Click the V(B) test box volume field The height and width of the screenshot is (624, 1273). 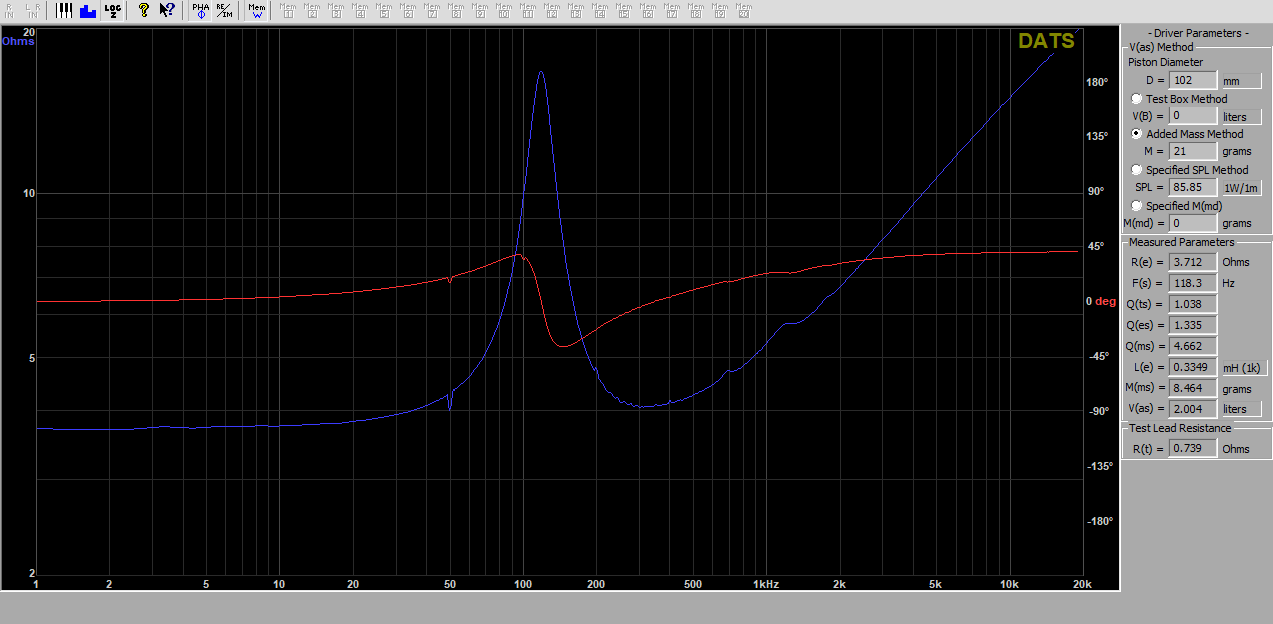click(1193, 116)
